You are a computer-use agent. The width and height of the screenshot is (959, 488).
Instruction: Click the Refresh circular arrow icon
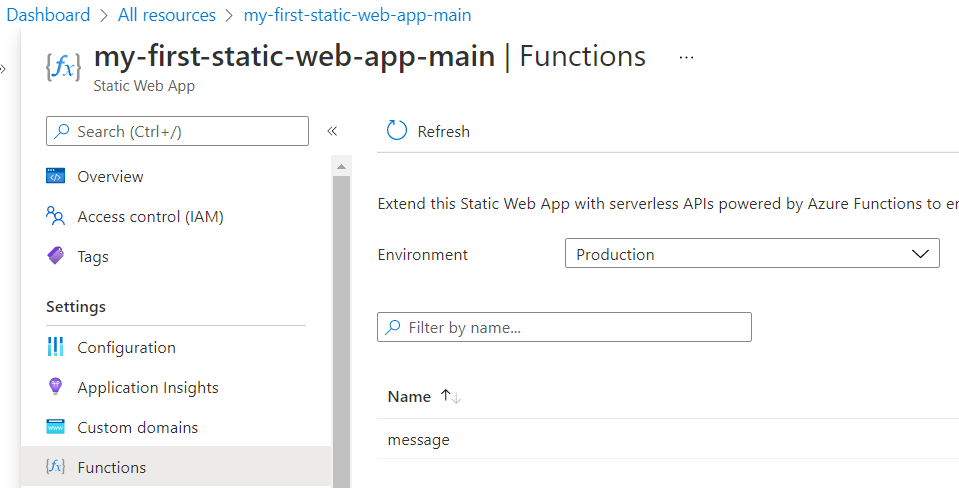[x=396, y=130]
